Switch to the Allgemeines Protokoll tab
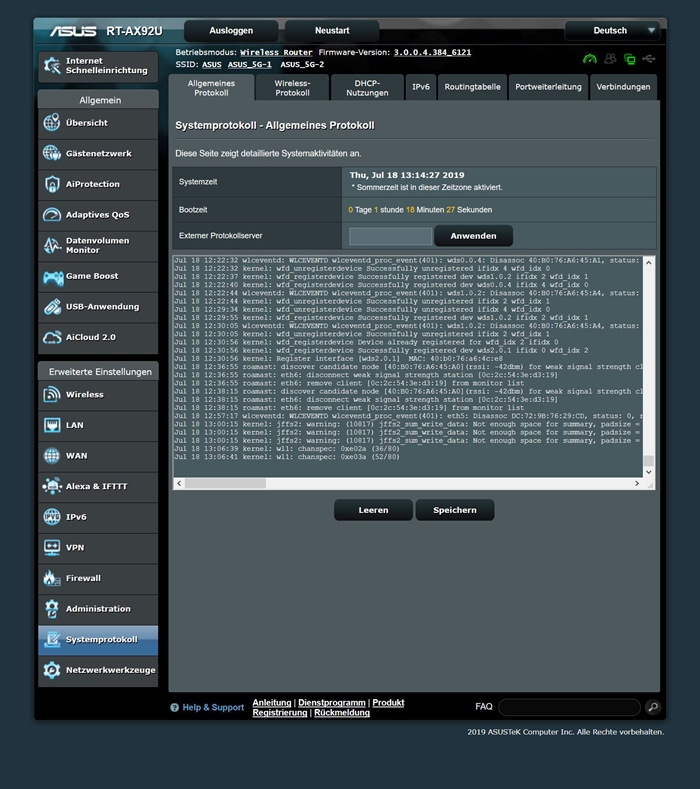 point(211,88)
